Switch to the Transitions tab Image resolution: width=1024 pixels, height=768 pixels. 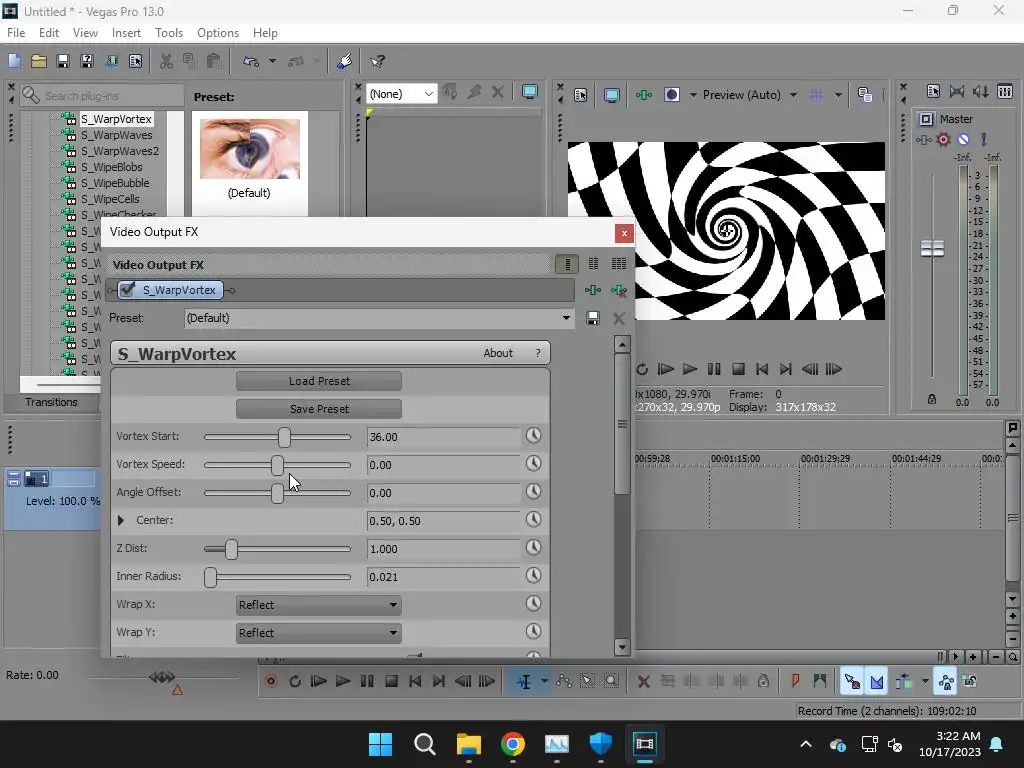point(51,402)
